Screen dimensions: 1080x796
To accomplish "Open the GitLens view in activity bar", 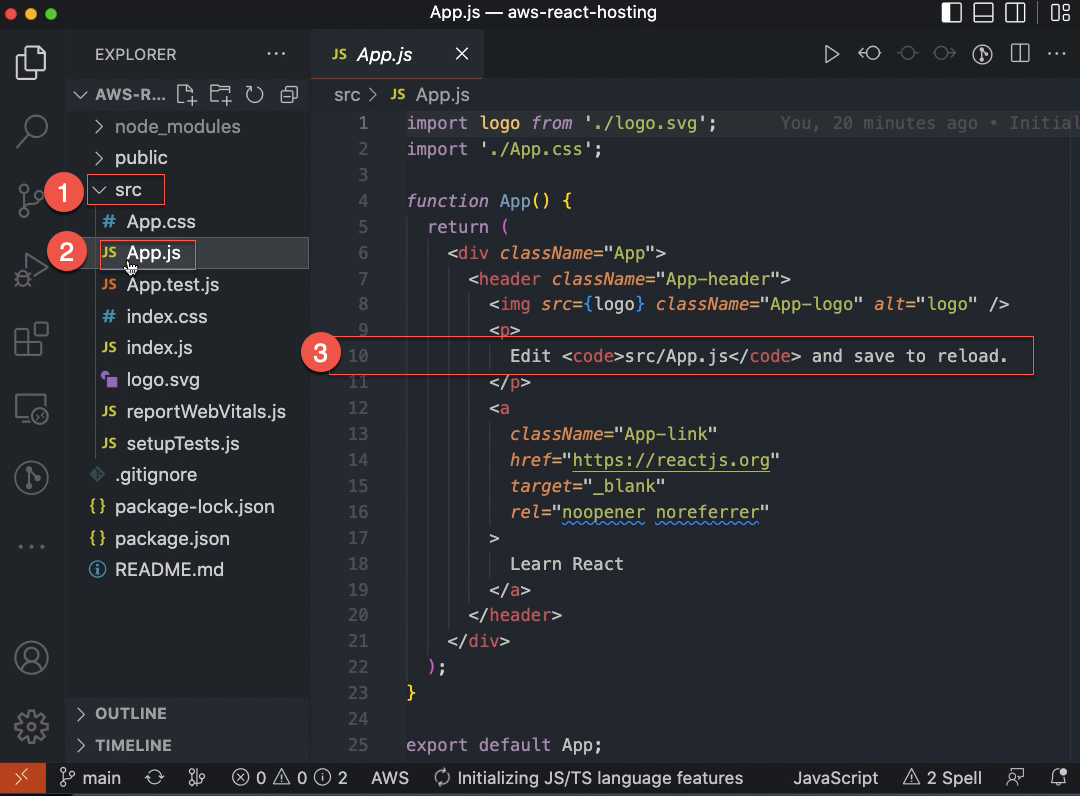I will click(x=31, y=477).
